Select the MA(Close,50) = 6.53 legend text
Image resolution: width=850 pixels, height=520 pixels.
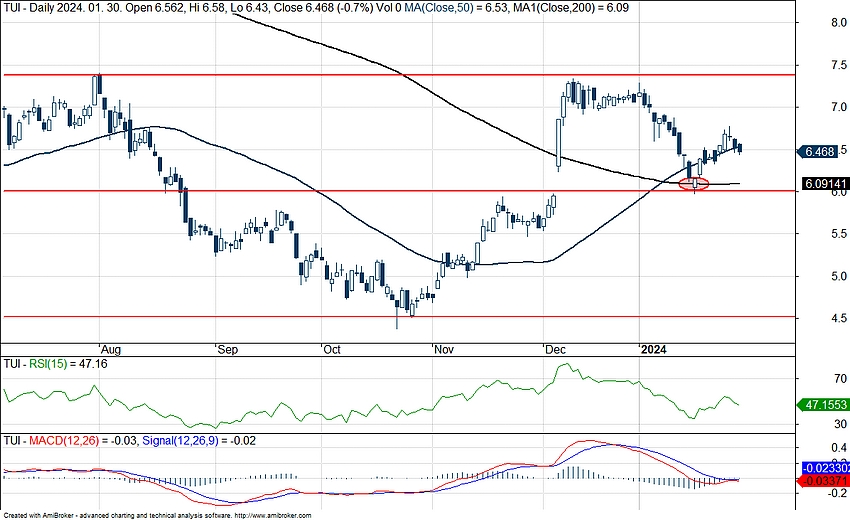[455, 8]
